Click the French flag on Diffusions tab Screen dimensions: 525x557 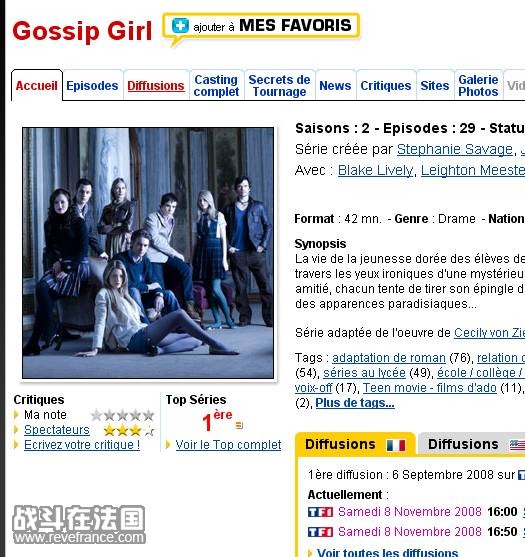point(396,445)
